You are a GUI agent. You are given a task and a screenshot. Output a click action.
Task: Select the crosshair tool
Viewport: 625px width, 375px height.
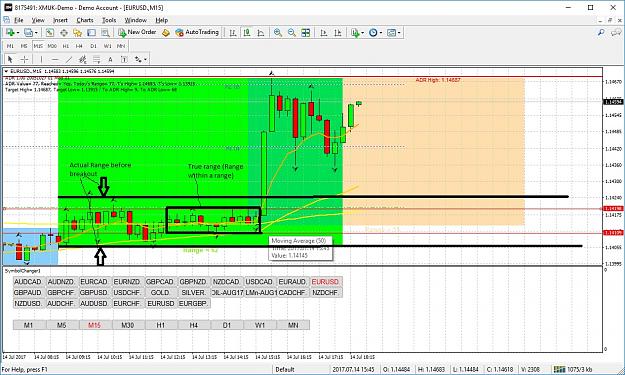click(24, 59)
